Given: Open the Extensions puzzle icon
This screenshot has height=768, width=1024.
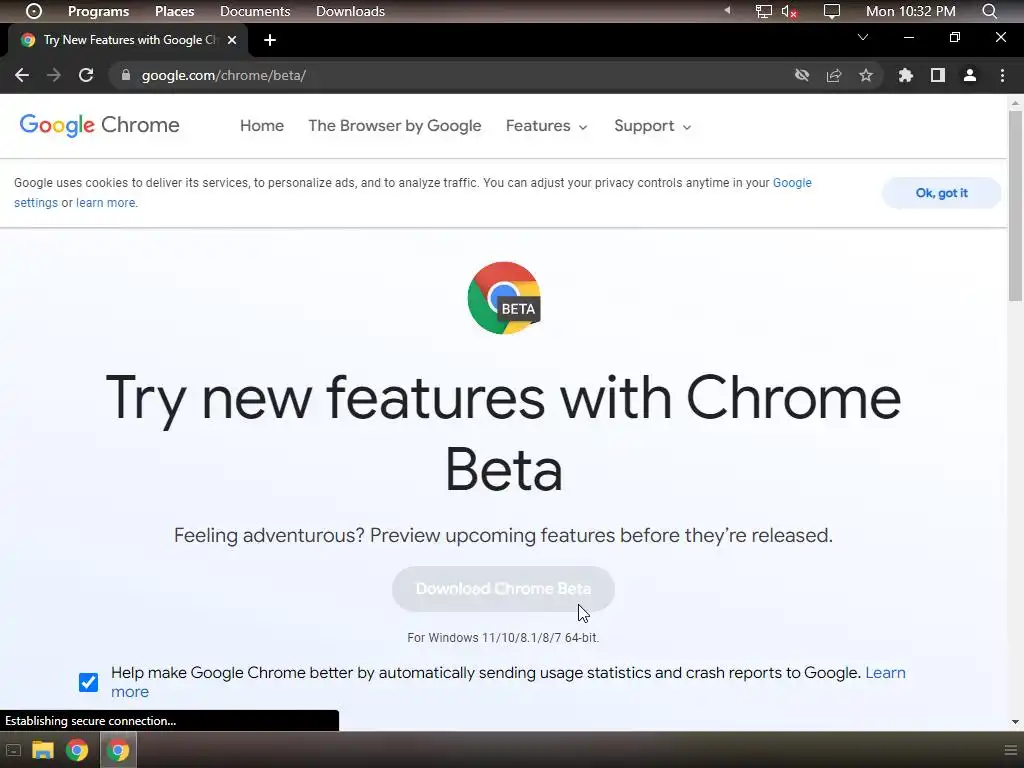Looking at the screenshot, I should [905, 75].
